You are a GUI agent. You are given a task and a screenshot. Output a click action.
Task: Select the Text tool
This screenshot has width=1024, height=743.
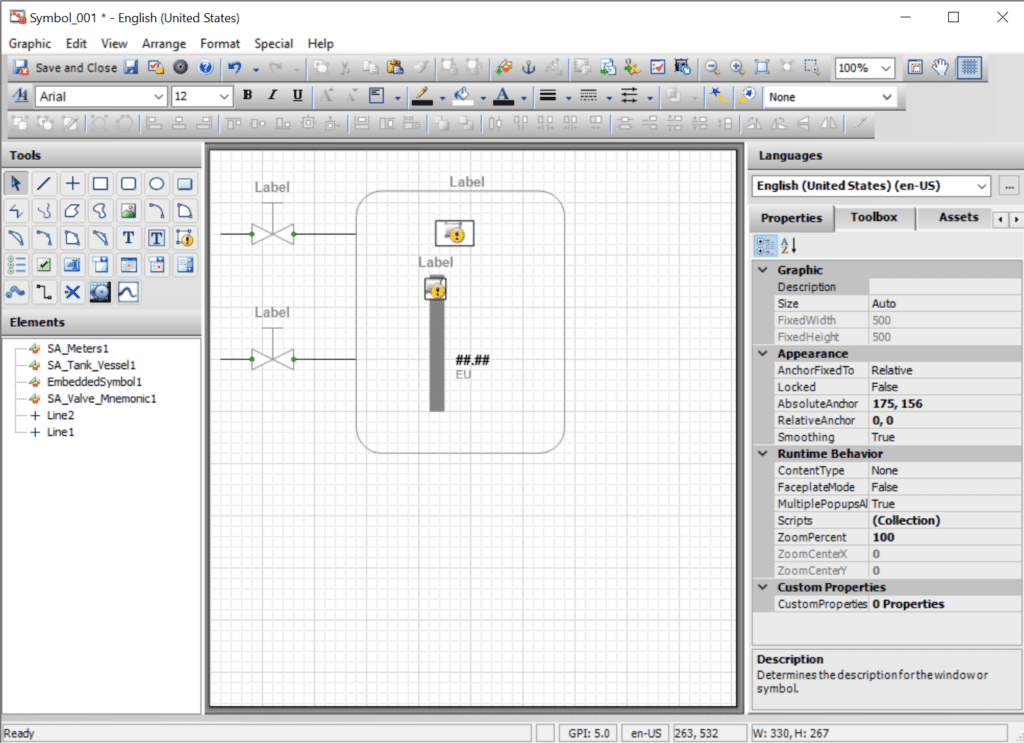(129, 237)
